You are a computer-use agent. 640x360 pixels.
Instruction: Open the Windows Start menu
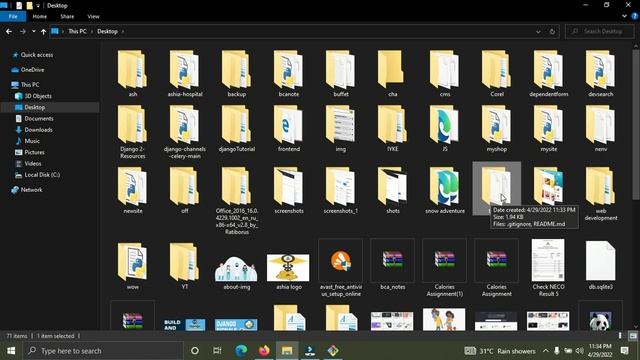pos(11,351)
